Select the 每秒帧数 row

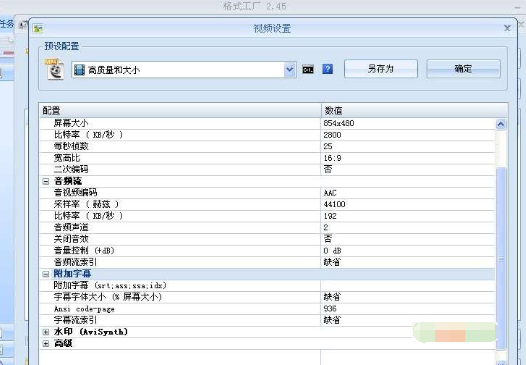tap(267, 146)
